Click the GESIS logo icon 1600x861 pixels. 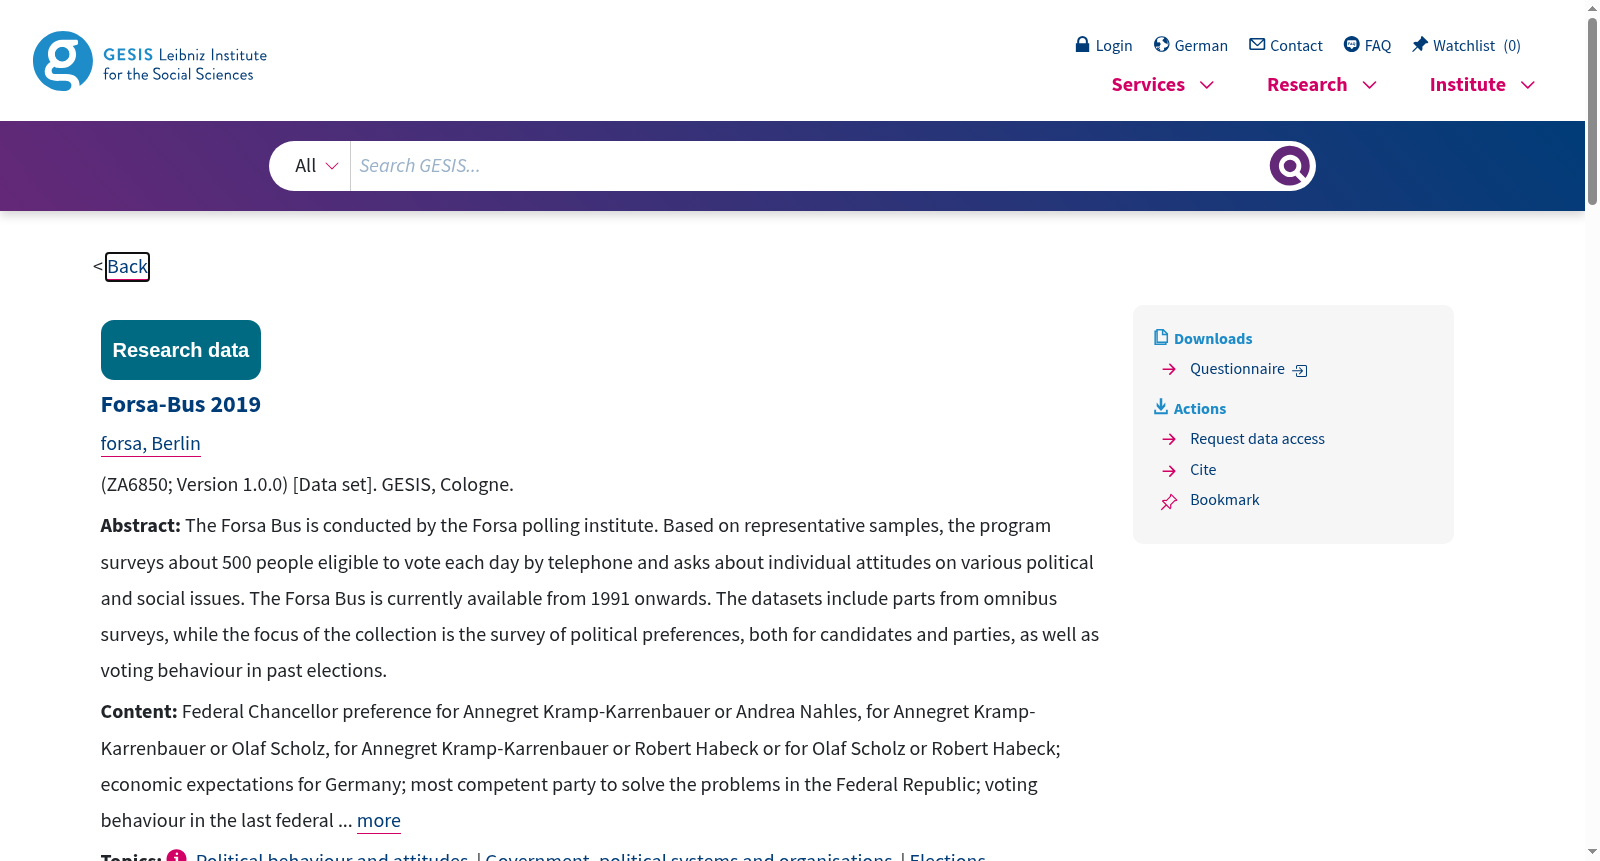(x=63, y=61)
